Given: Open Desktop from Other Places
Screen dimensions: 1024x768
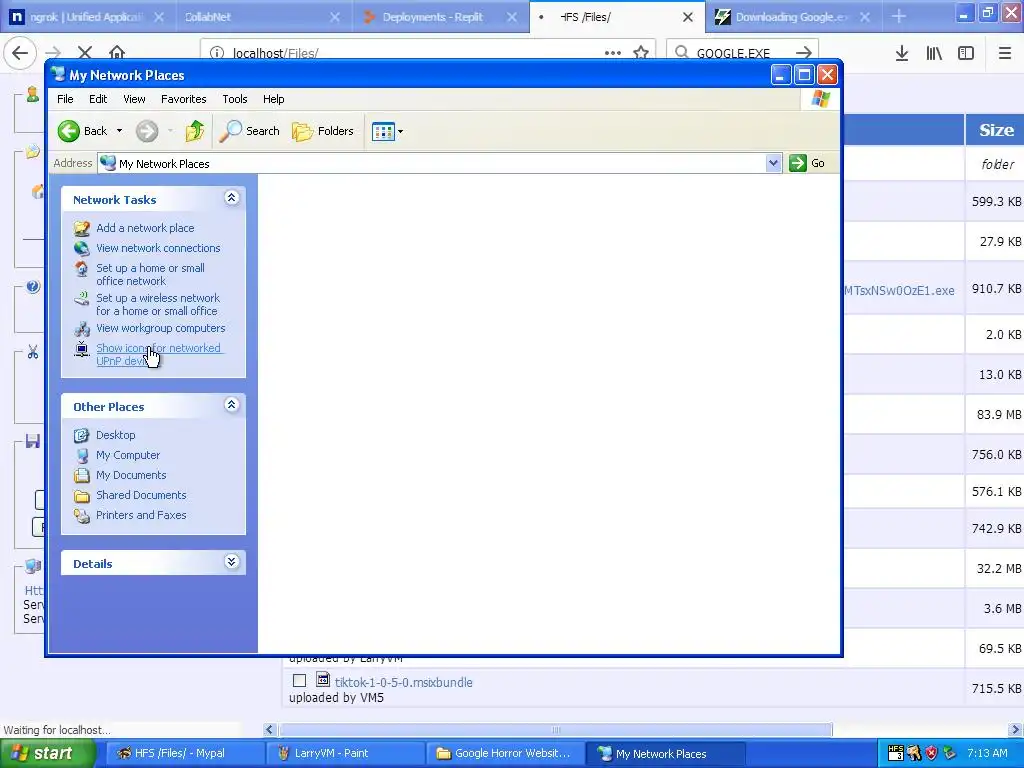Looking at the screenshot, I should (116, 435).
